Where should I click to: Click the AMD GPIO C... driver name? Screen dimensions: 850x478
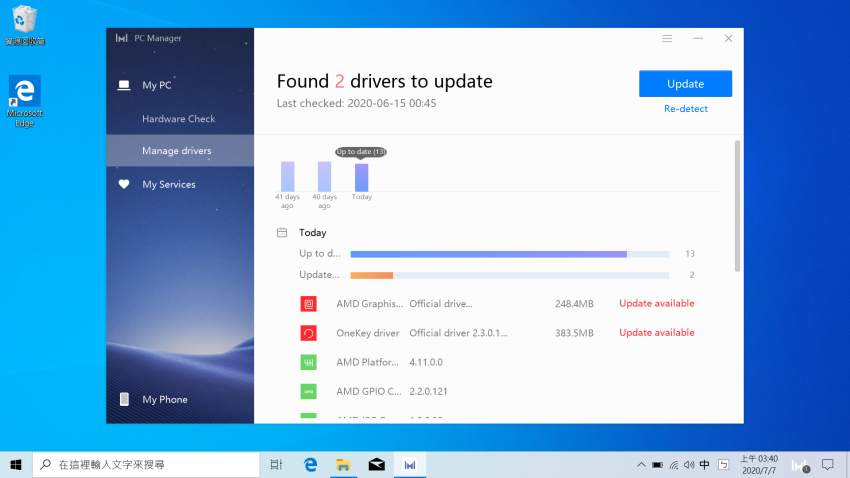point(369,391)
